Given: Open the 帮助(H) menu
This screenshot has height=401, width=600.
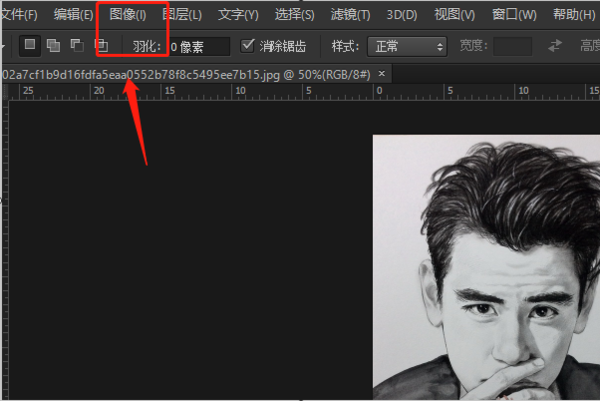Looking at the screenshot, I should (574, 15).
